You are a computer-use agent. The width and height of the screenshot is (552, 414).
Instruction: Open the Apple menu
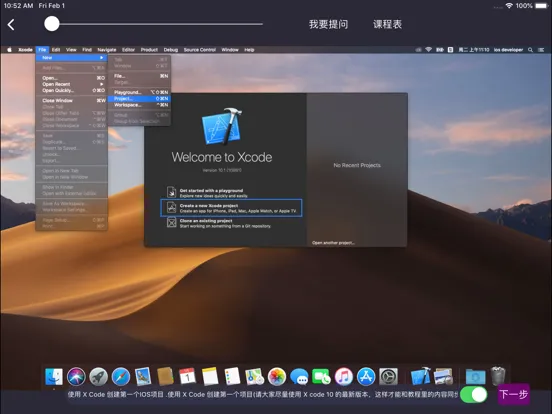pos(10,50)
